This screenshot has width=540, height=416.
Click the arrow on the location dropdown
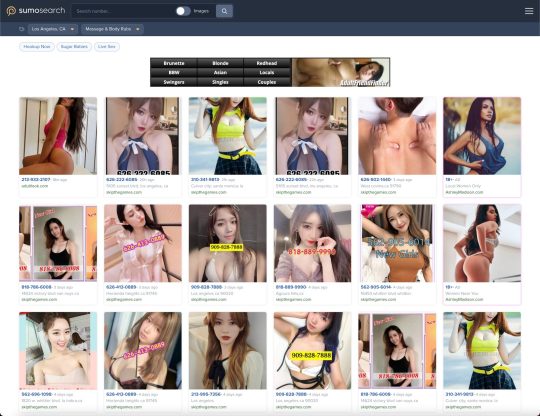click(72, 29)
